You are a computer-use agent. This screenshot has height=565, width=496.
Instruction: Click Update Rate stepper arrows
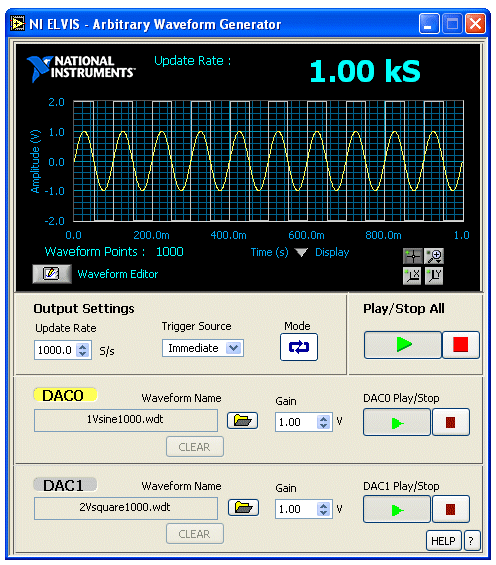(83, 350)
